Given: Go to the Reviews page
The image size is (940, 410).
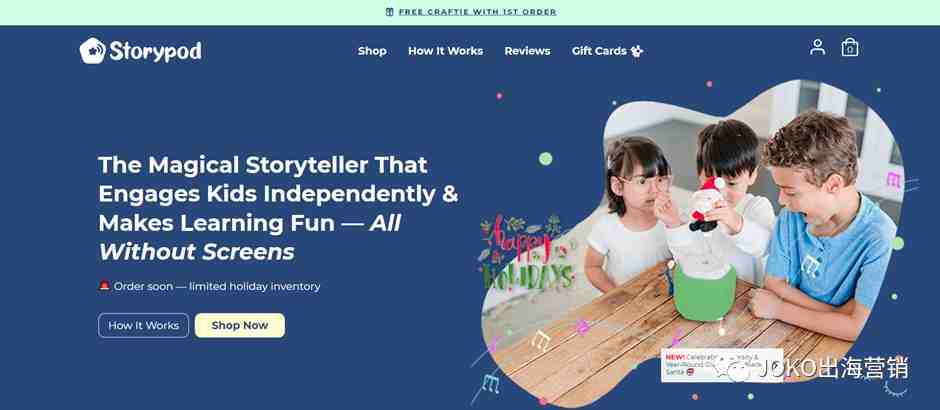Looking at the screenshot, I should [x=528, y=51].
